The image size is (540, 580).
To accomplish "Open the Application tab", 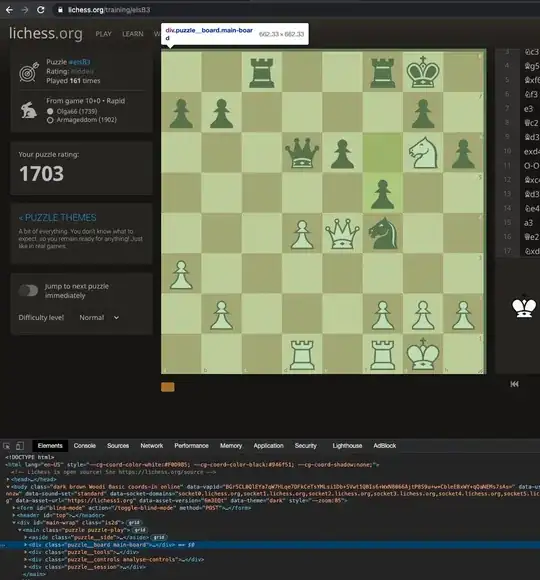I will tap(269, 446).
